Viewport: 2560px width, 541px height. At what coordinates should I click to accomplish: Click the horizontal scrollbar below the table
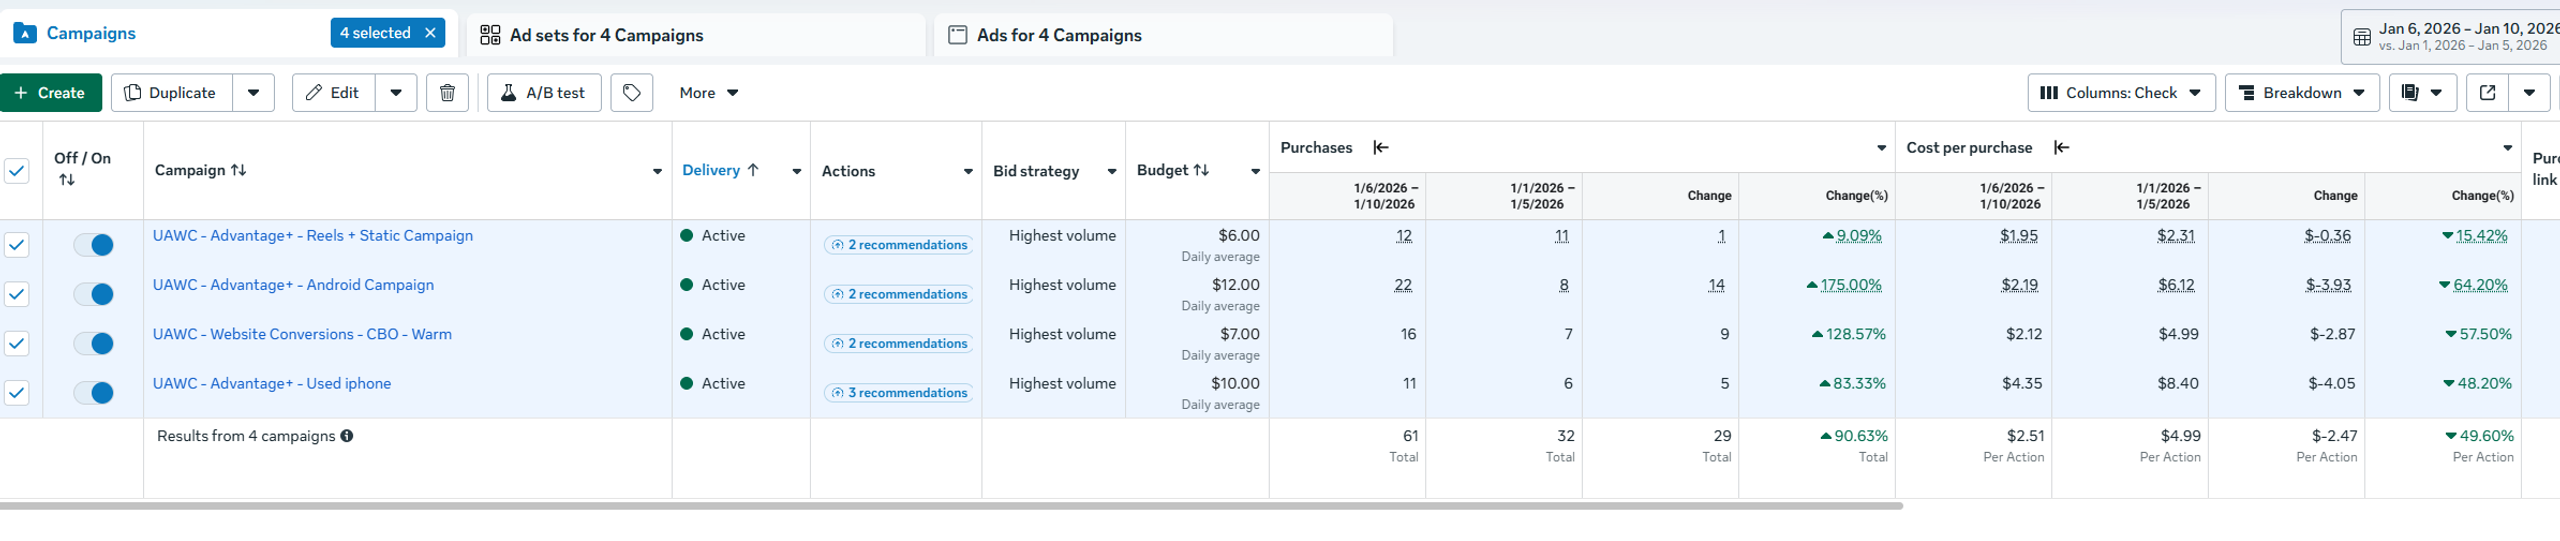[950, 506]
